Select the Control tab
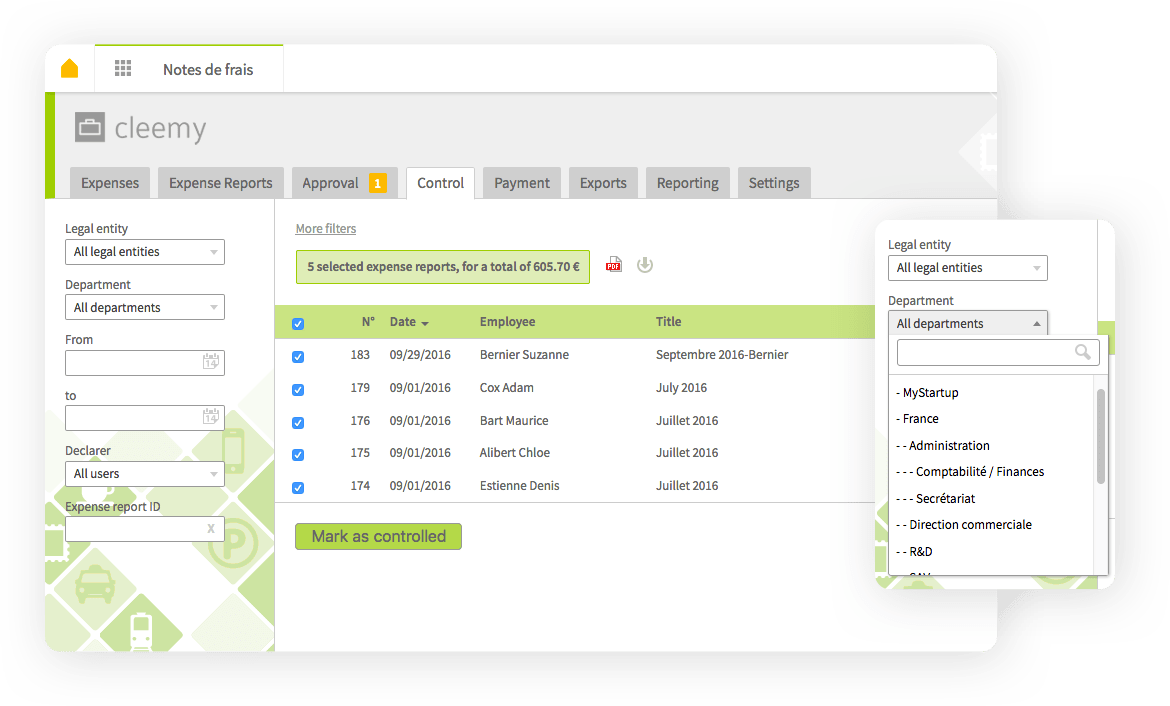 pyautogui.click(x=440, y=183)
